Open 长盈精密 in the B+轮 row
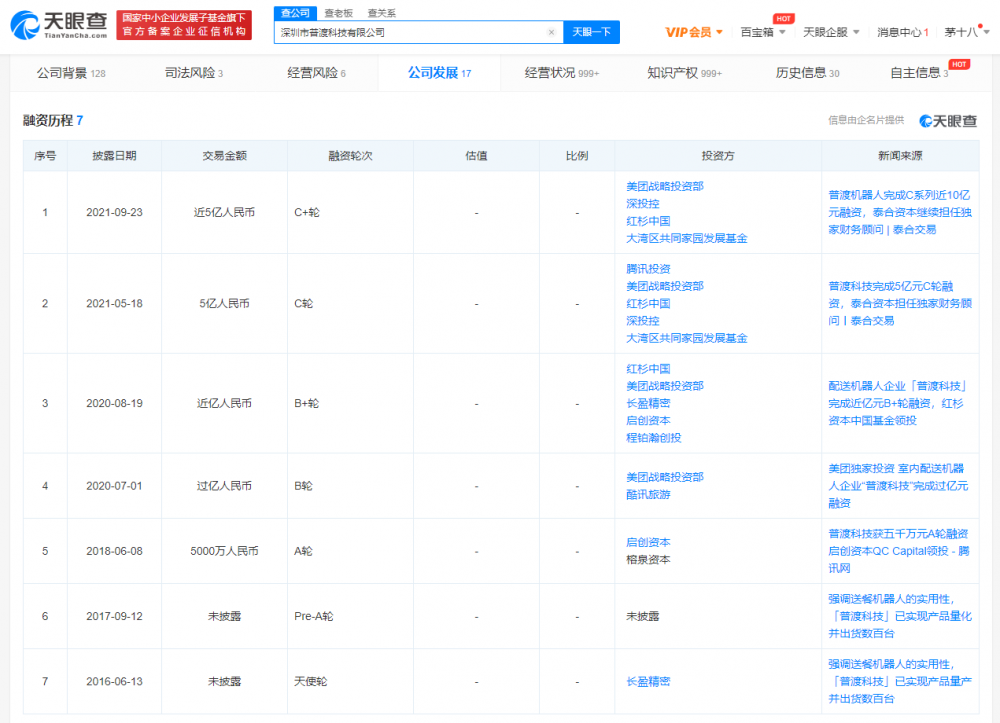1000x723 pixels. [648, 404]
